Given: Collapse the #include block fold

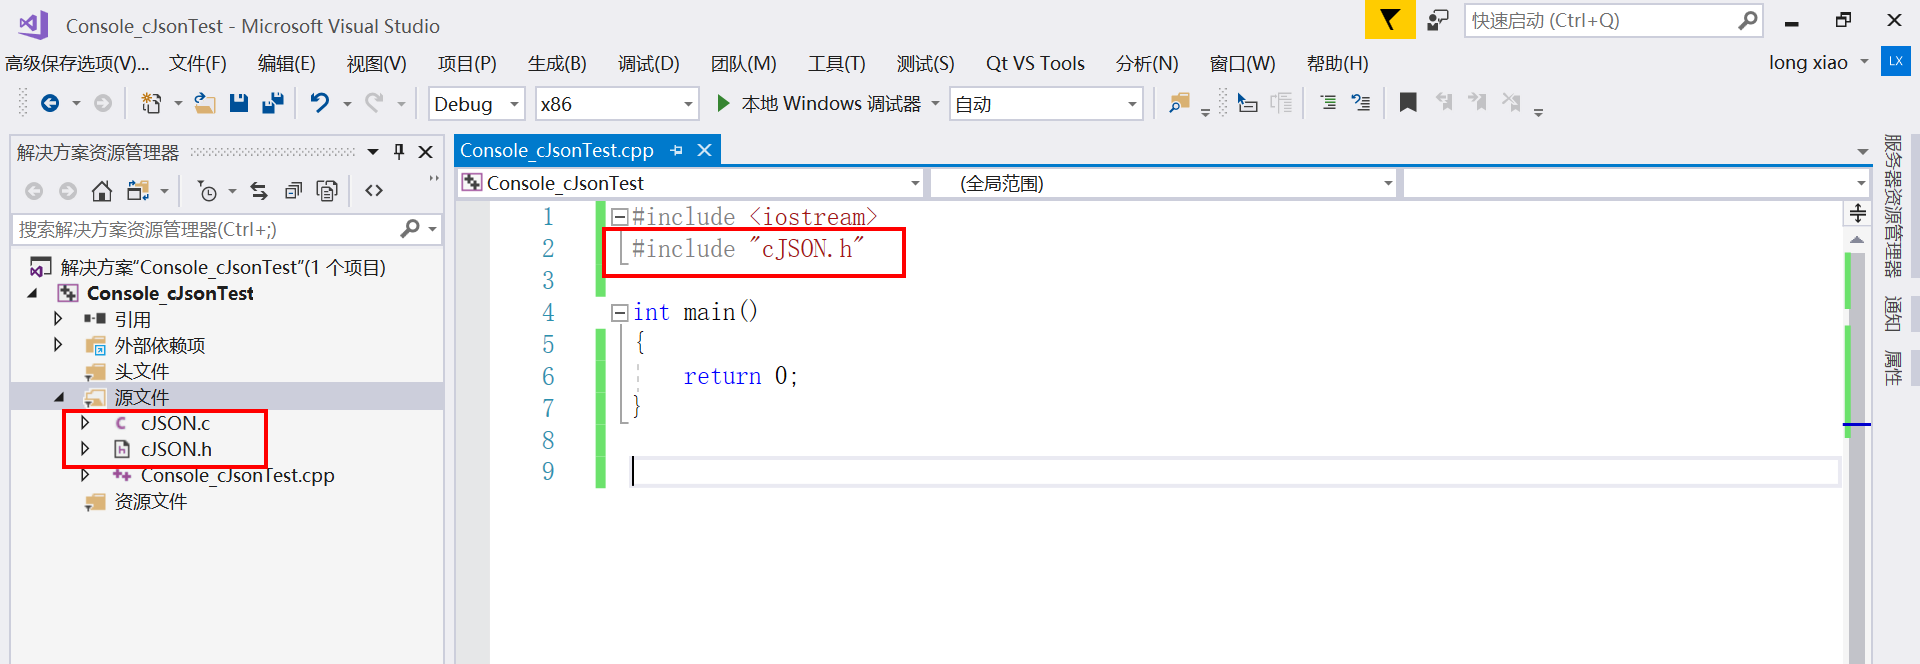Looking at the screenshot, I should point(619,216).
